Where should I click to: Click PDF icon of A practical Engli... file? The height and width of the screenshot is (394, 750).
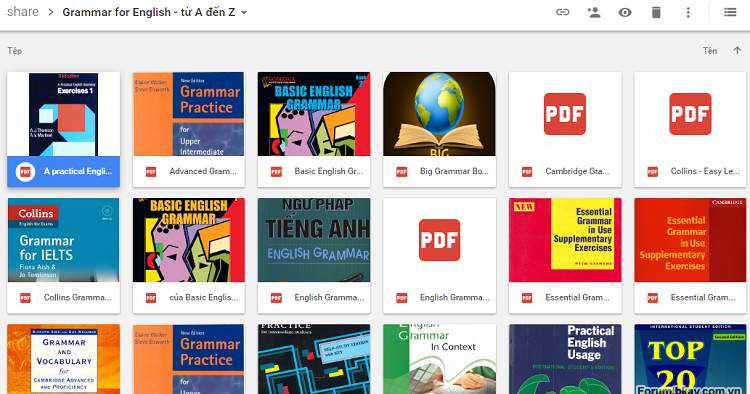[25, 172]
